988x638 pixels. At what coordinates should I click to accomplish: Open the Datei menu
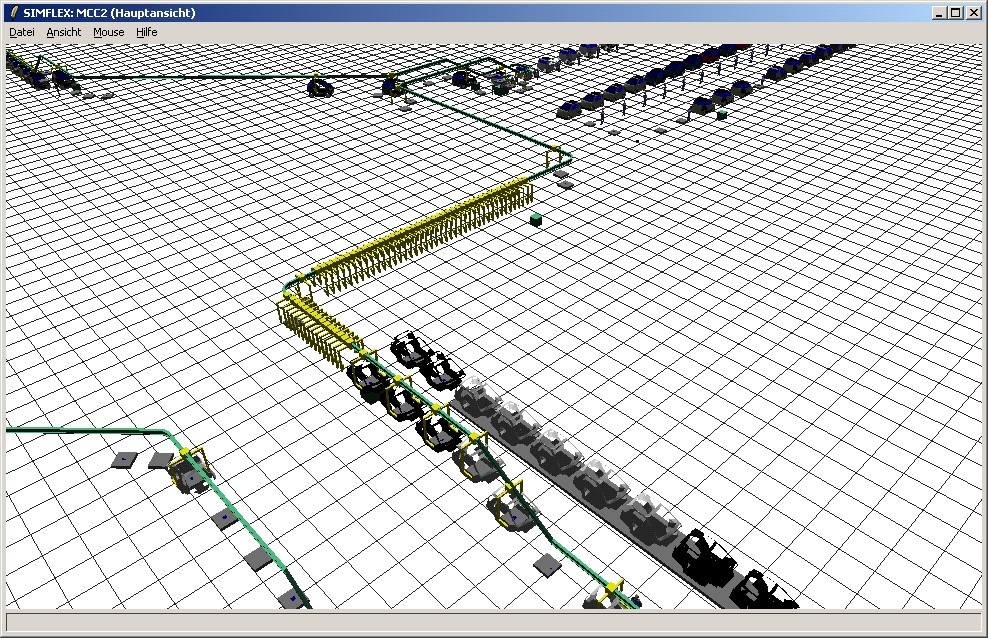click(x=22, y=32)
